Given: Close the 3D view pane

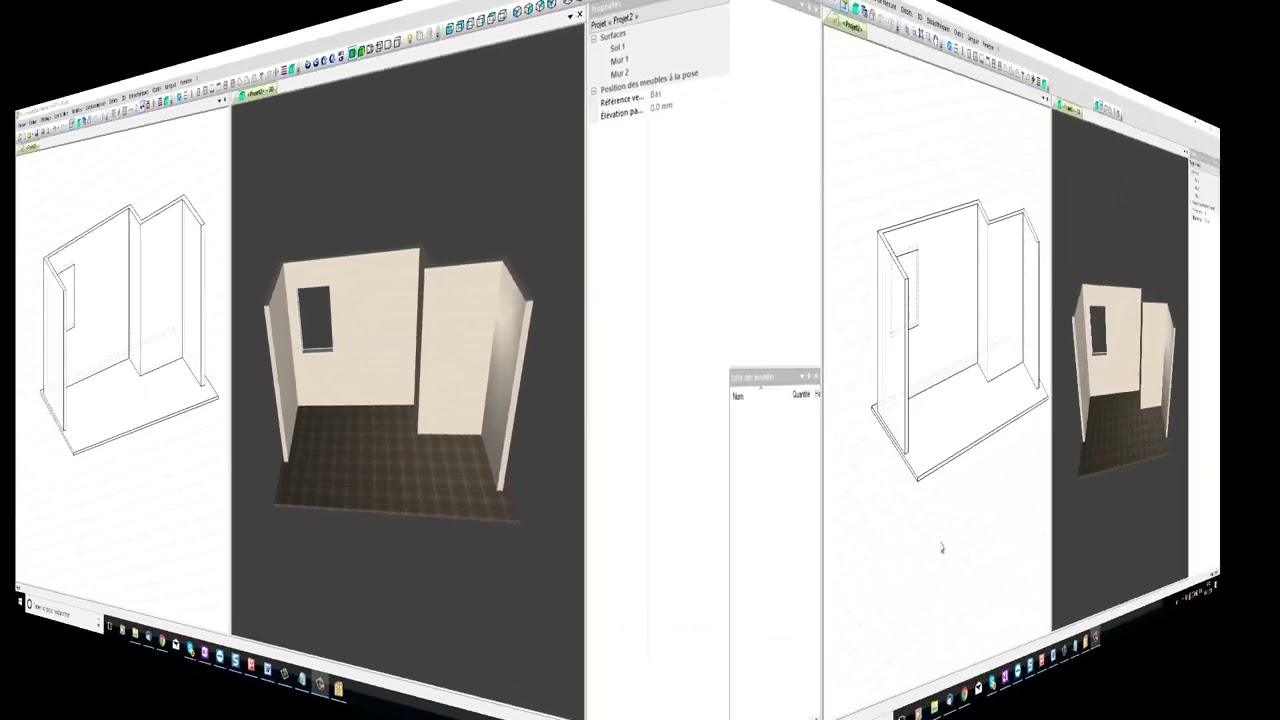Looking at the screenshot, I should (580, 14).
